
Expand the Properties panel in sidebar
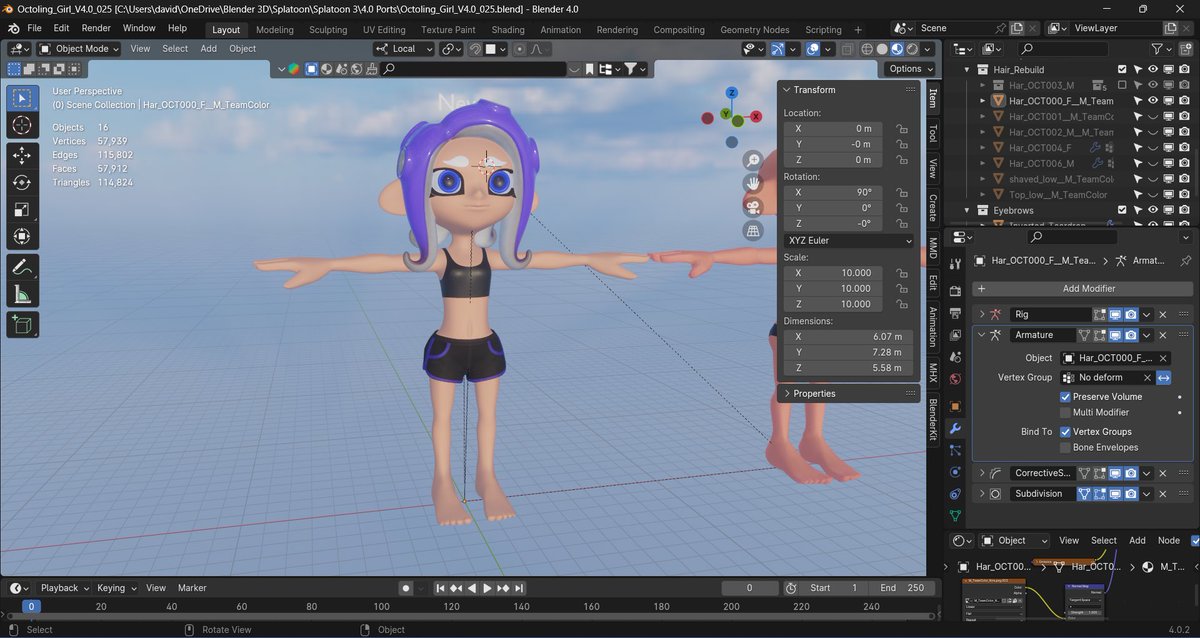(x=787, y=394)
